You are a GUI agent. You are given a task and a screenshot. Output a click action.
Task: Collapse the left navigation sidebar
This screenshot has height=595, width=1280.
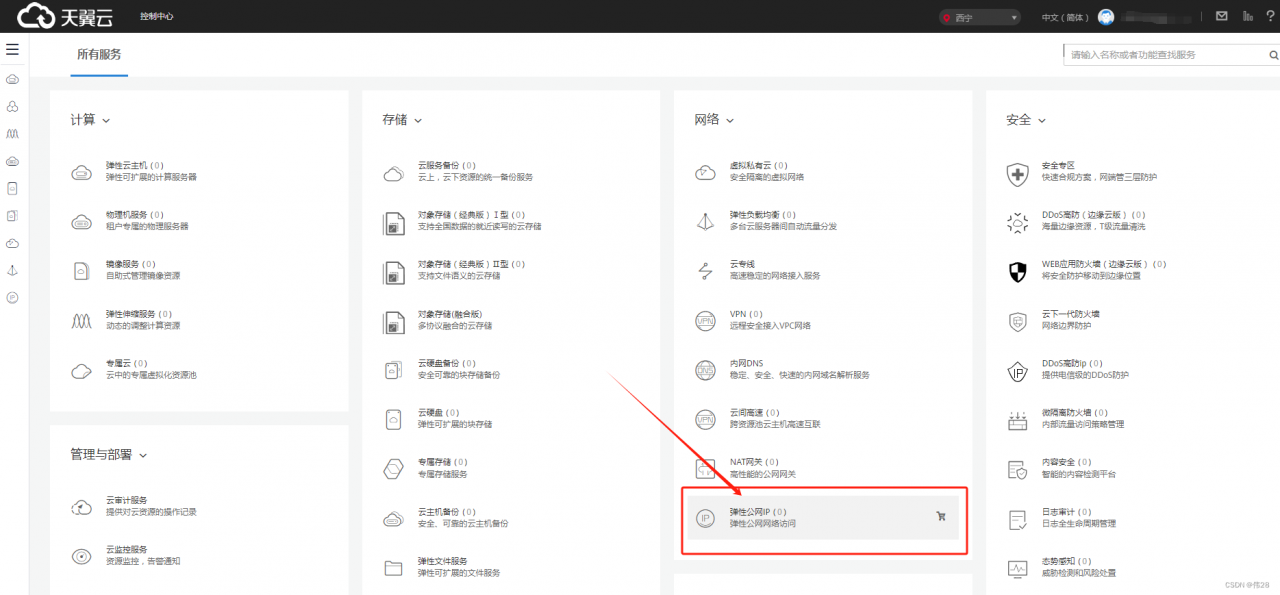pos(13,49)
